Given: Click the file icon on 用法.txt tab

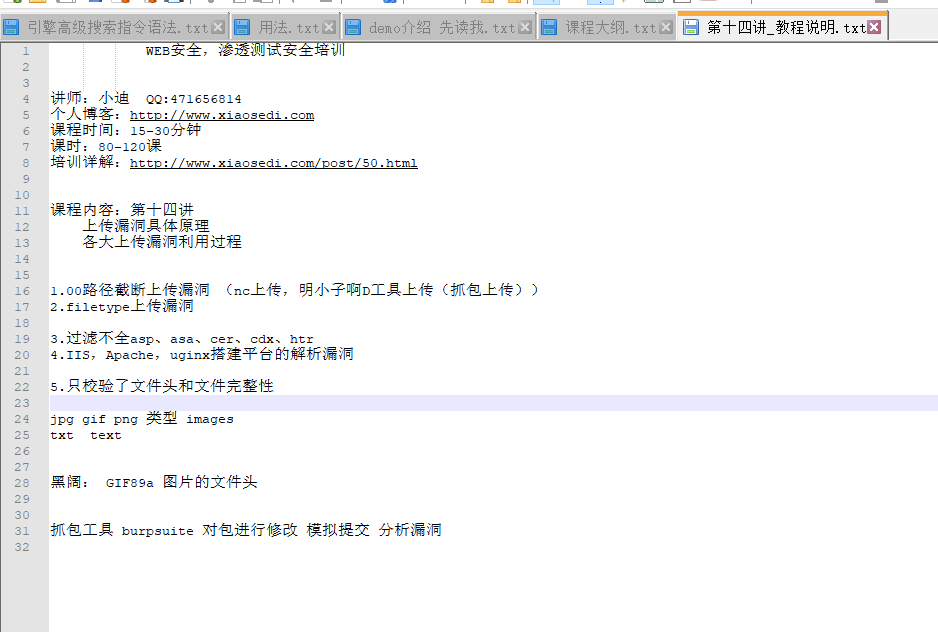Looking at the screenshot, I should click(241, 29).
